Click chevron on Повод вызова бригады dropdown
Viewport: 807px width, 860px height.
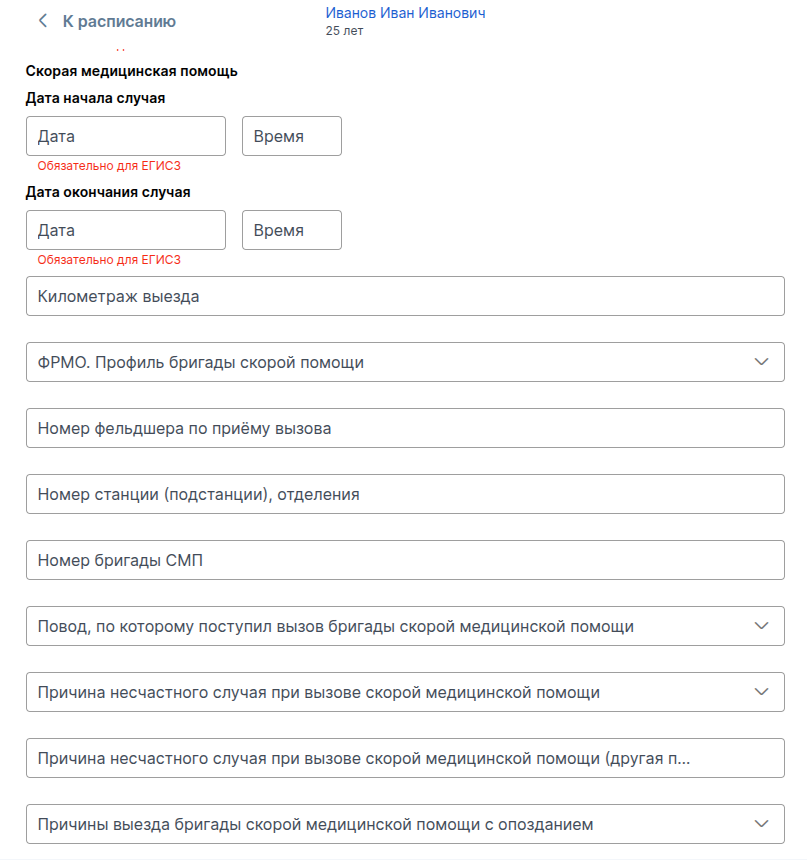coord(762,626)
